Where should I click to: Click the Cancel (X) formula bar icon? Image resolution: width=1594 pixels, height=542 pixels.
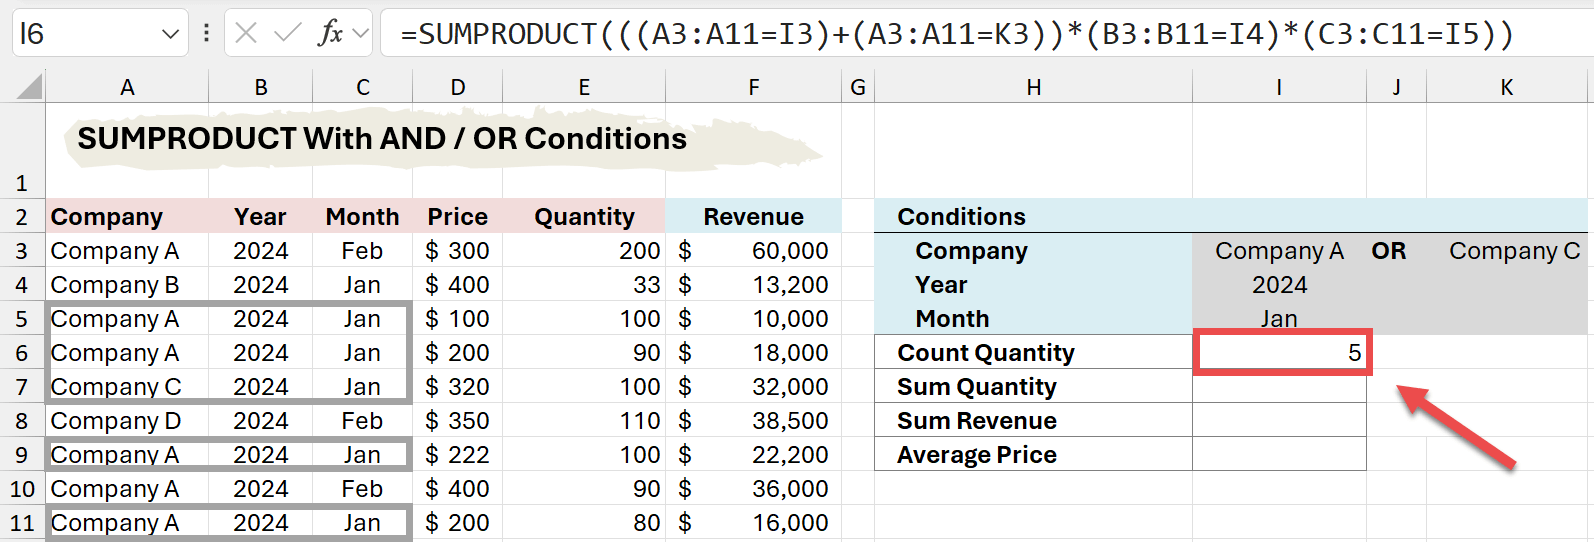pos(246,34)
